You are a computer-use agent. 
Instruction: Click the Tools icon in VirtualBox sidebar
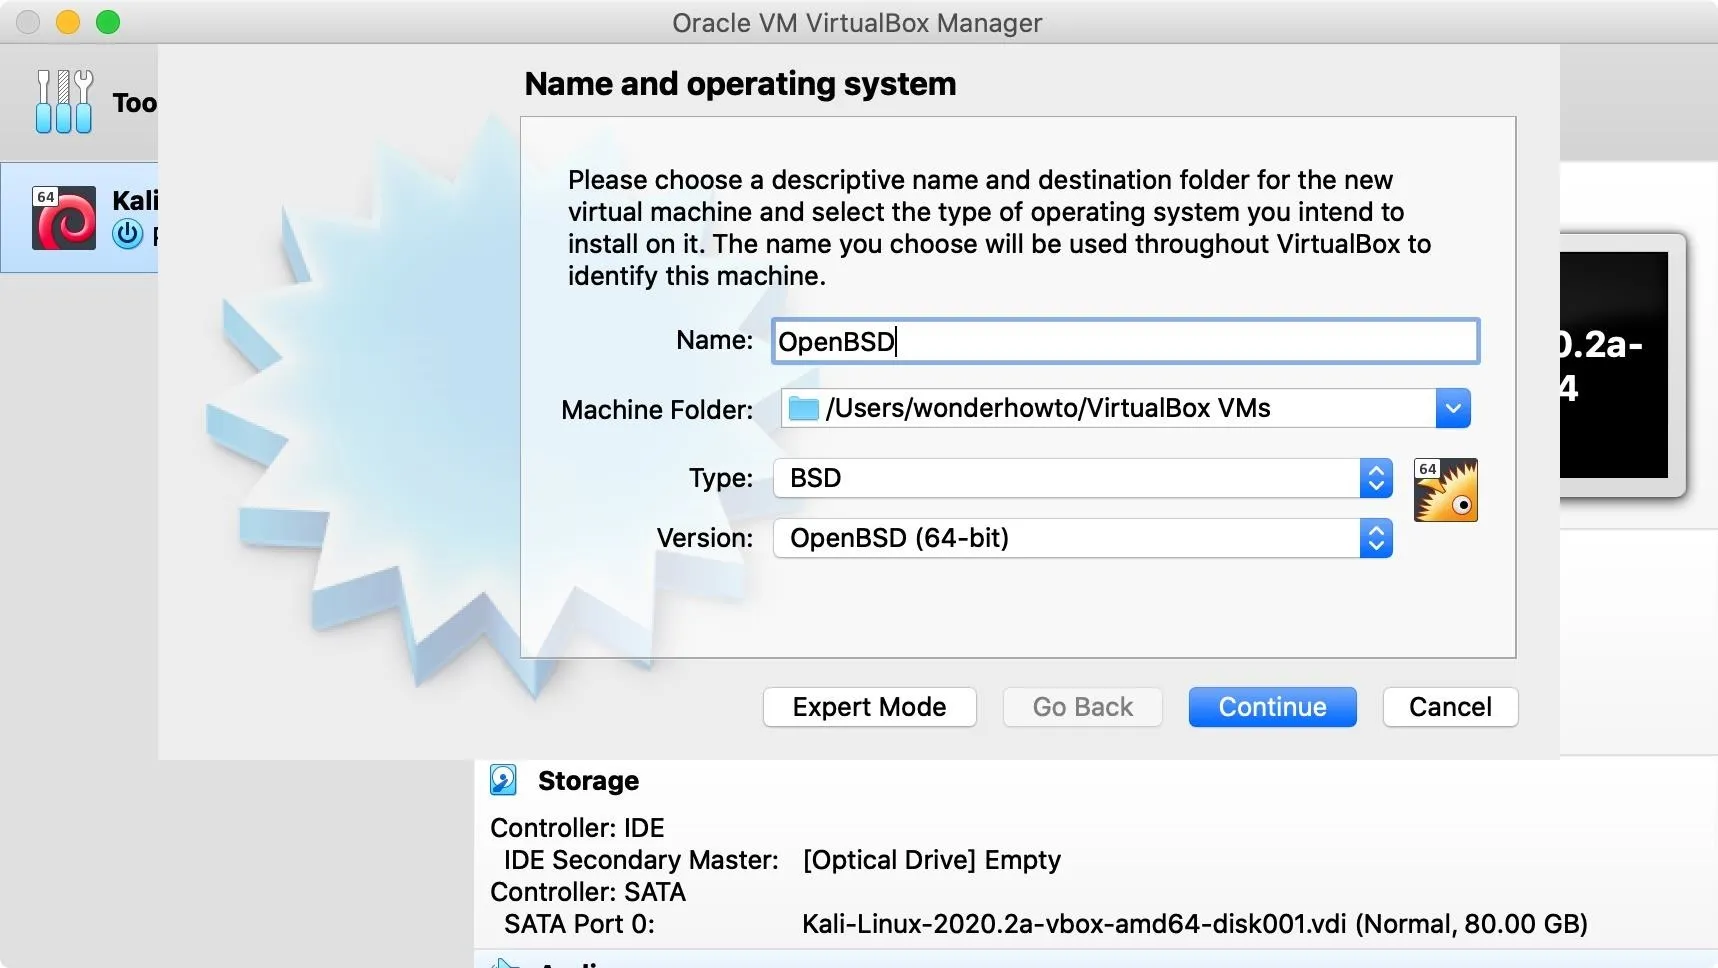click(63, 101)
